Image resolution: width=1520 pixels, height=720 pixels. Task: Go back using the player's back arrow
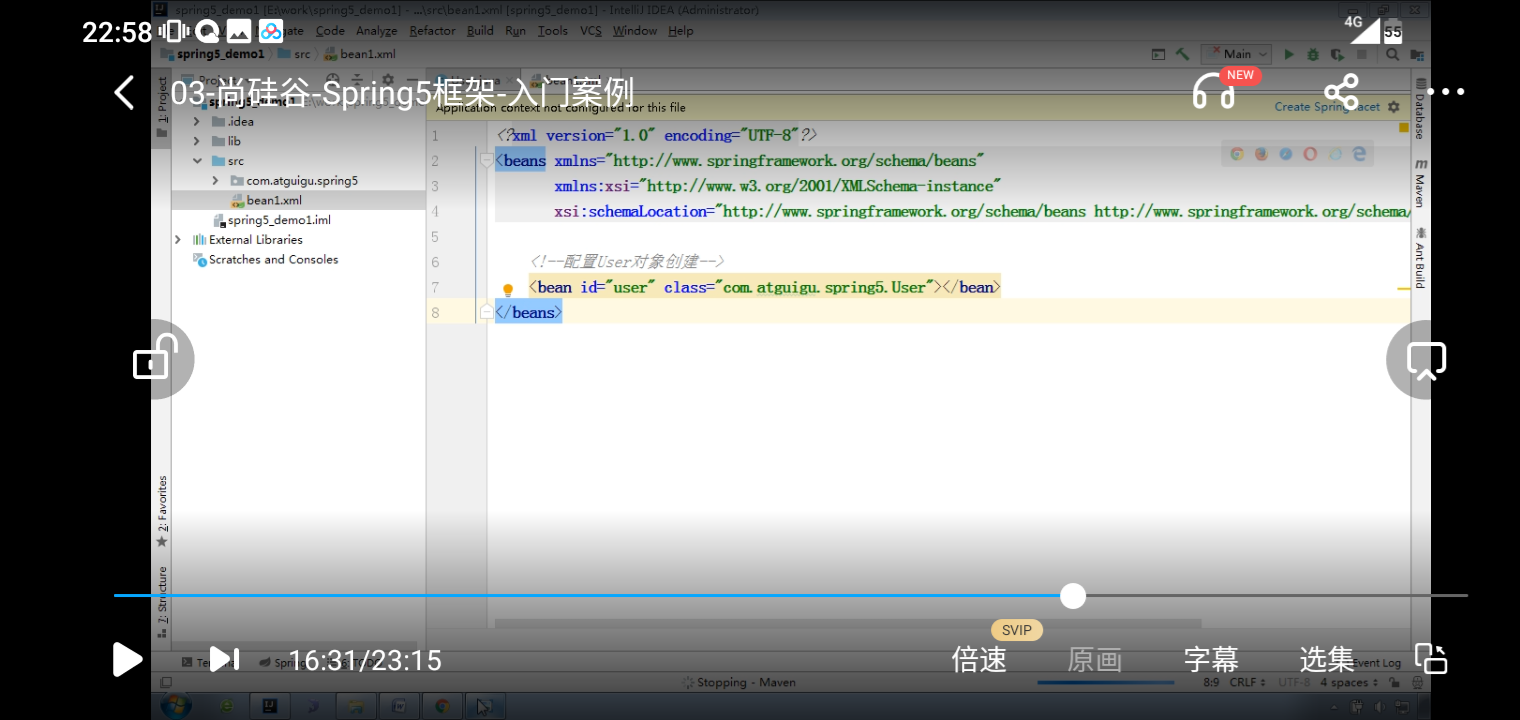124,93
